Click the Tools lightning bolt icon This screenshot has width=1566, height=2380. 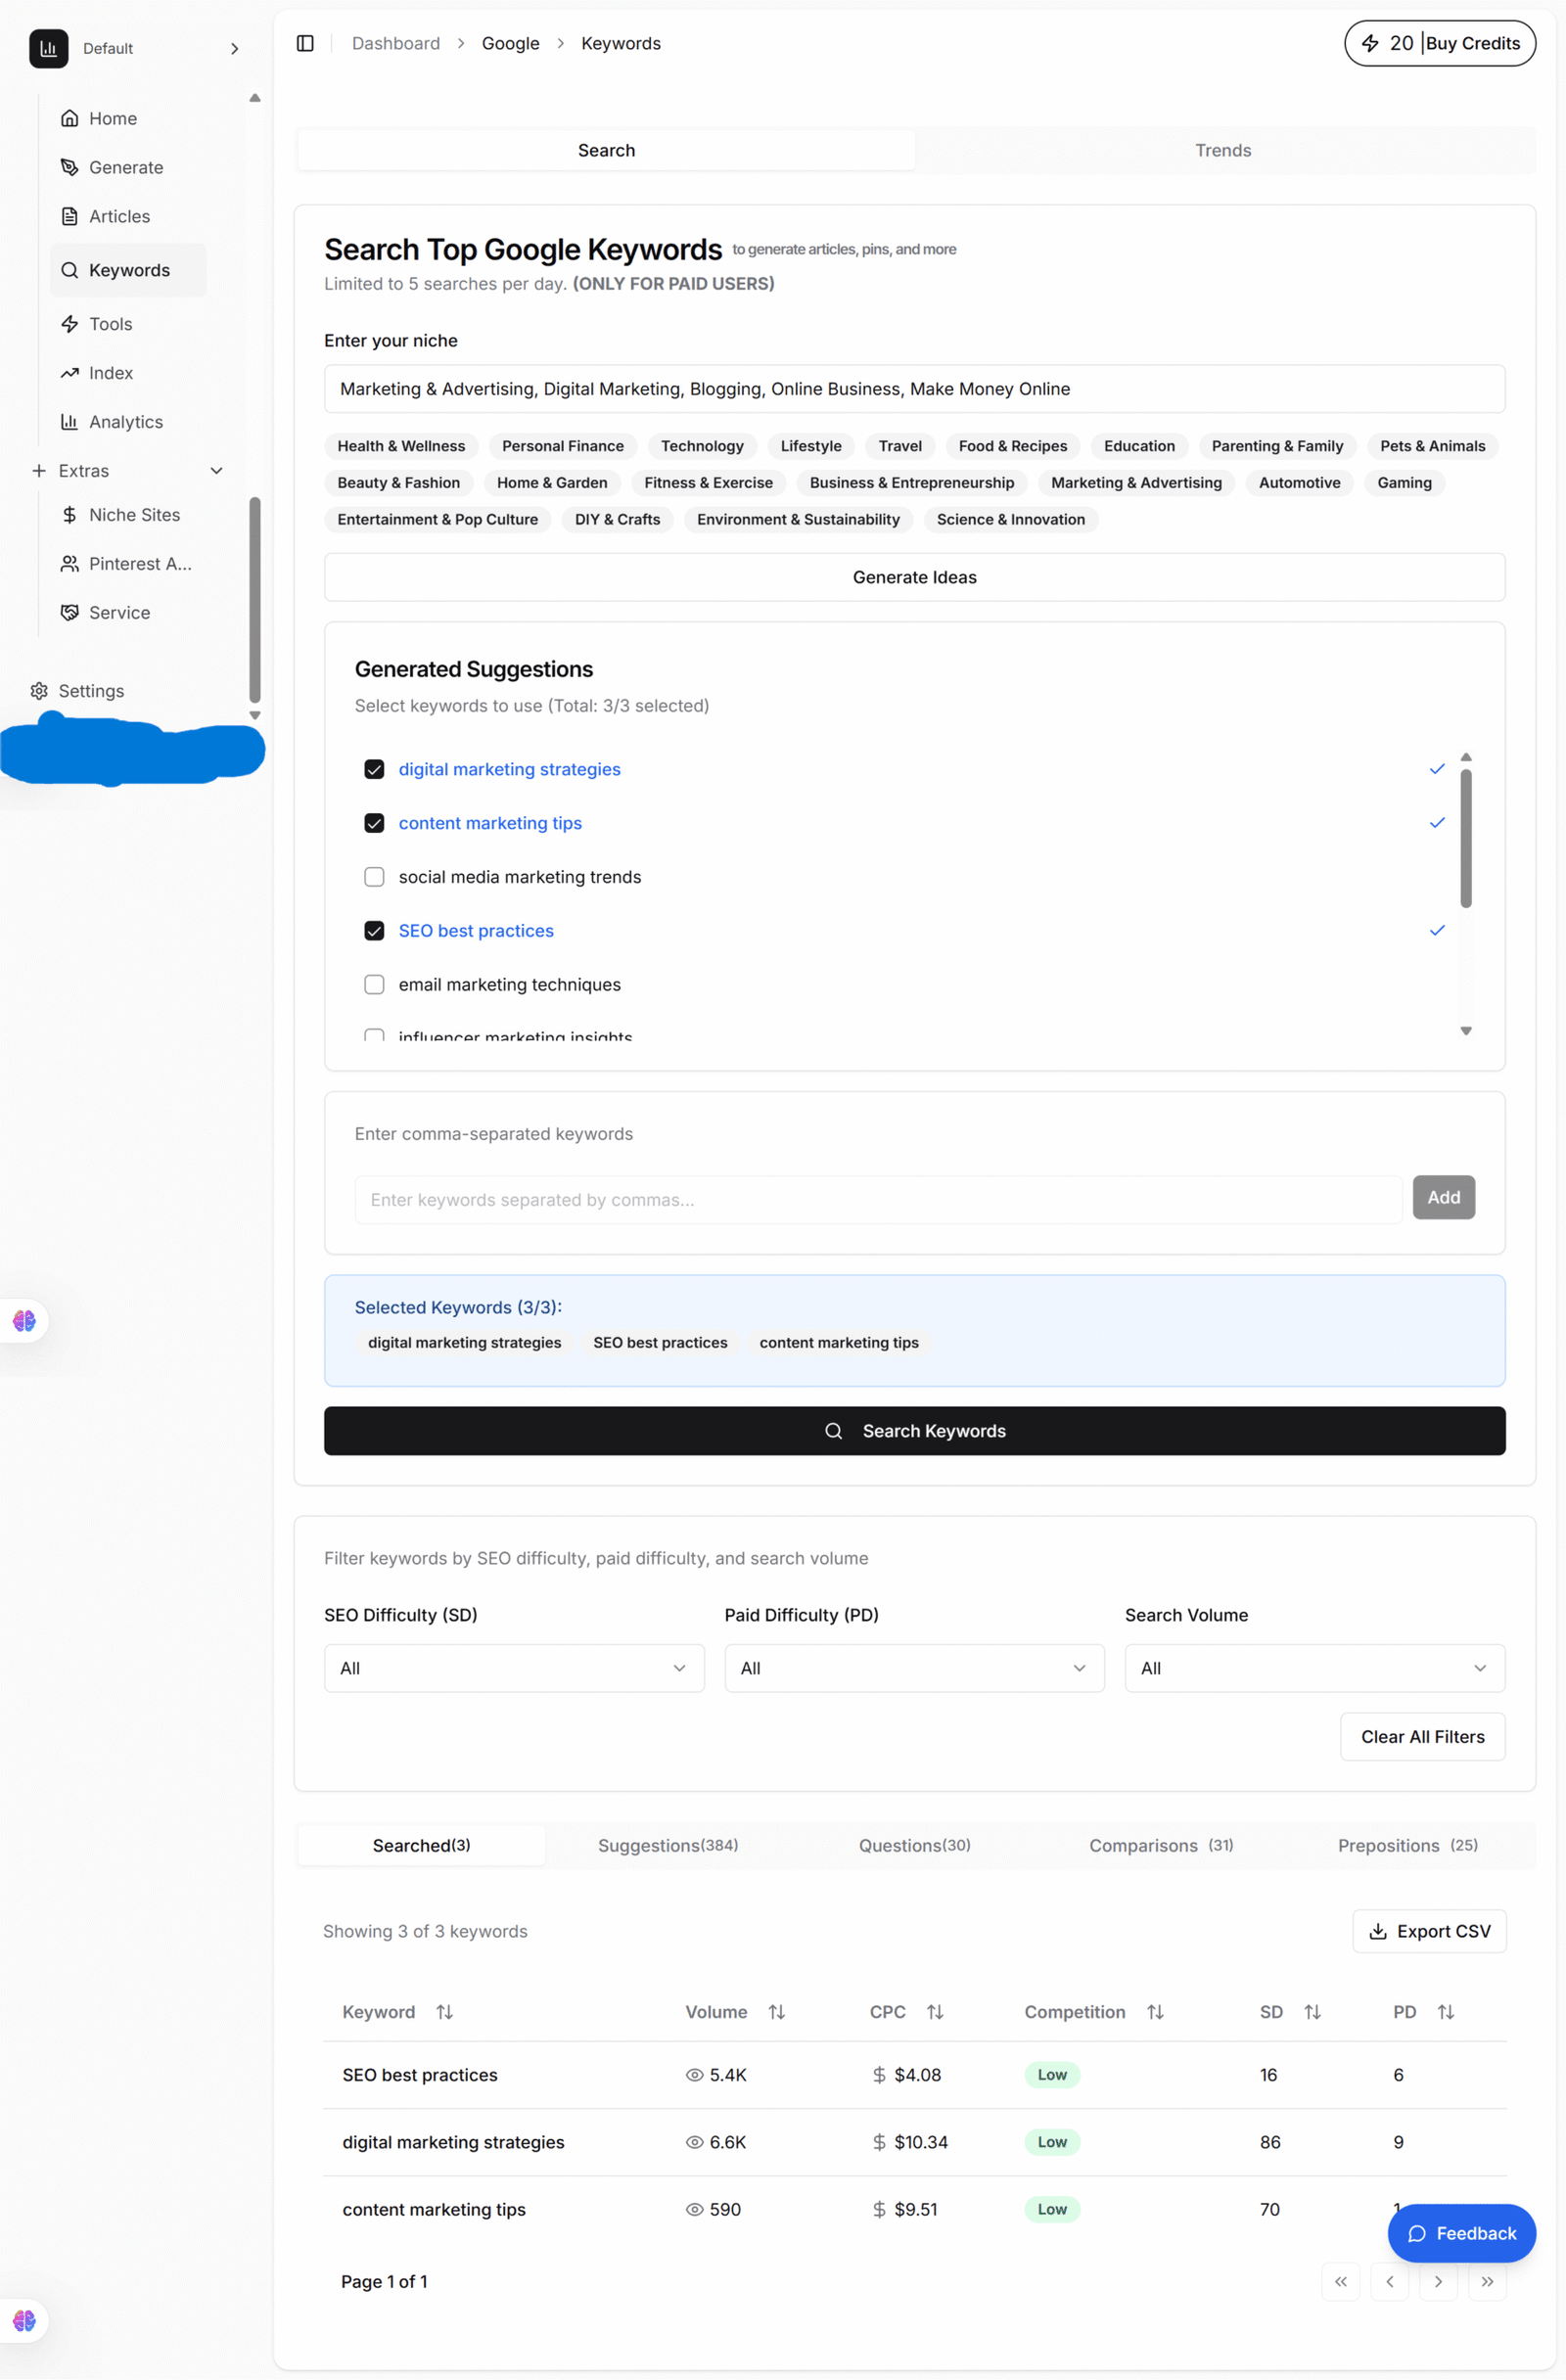(69, 324)
